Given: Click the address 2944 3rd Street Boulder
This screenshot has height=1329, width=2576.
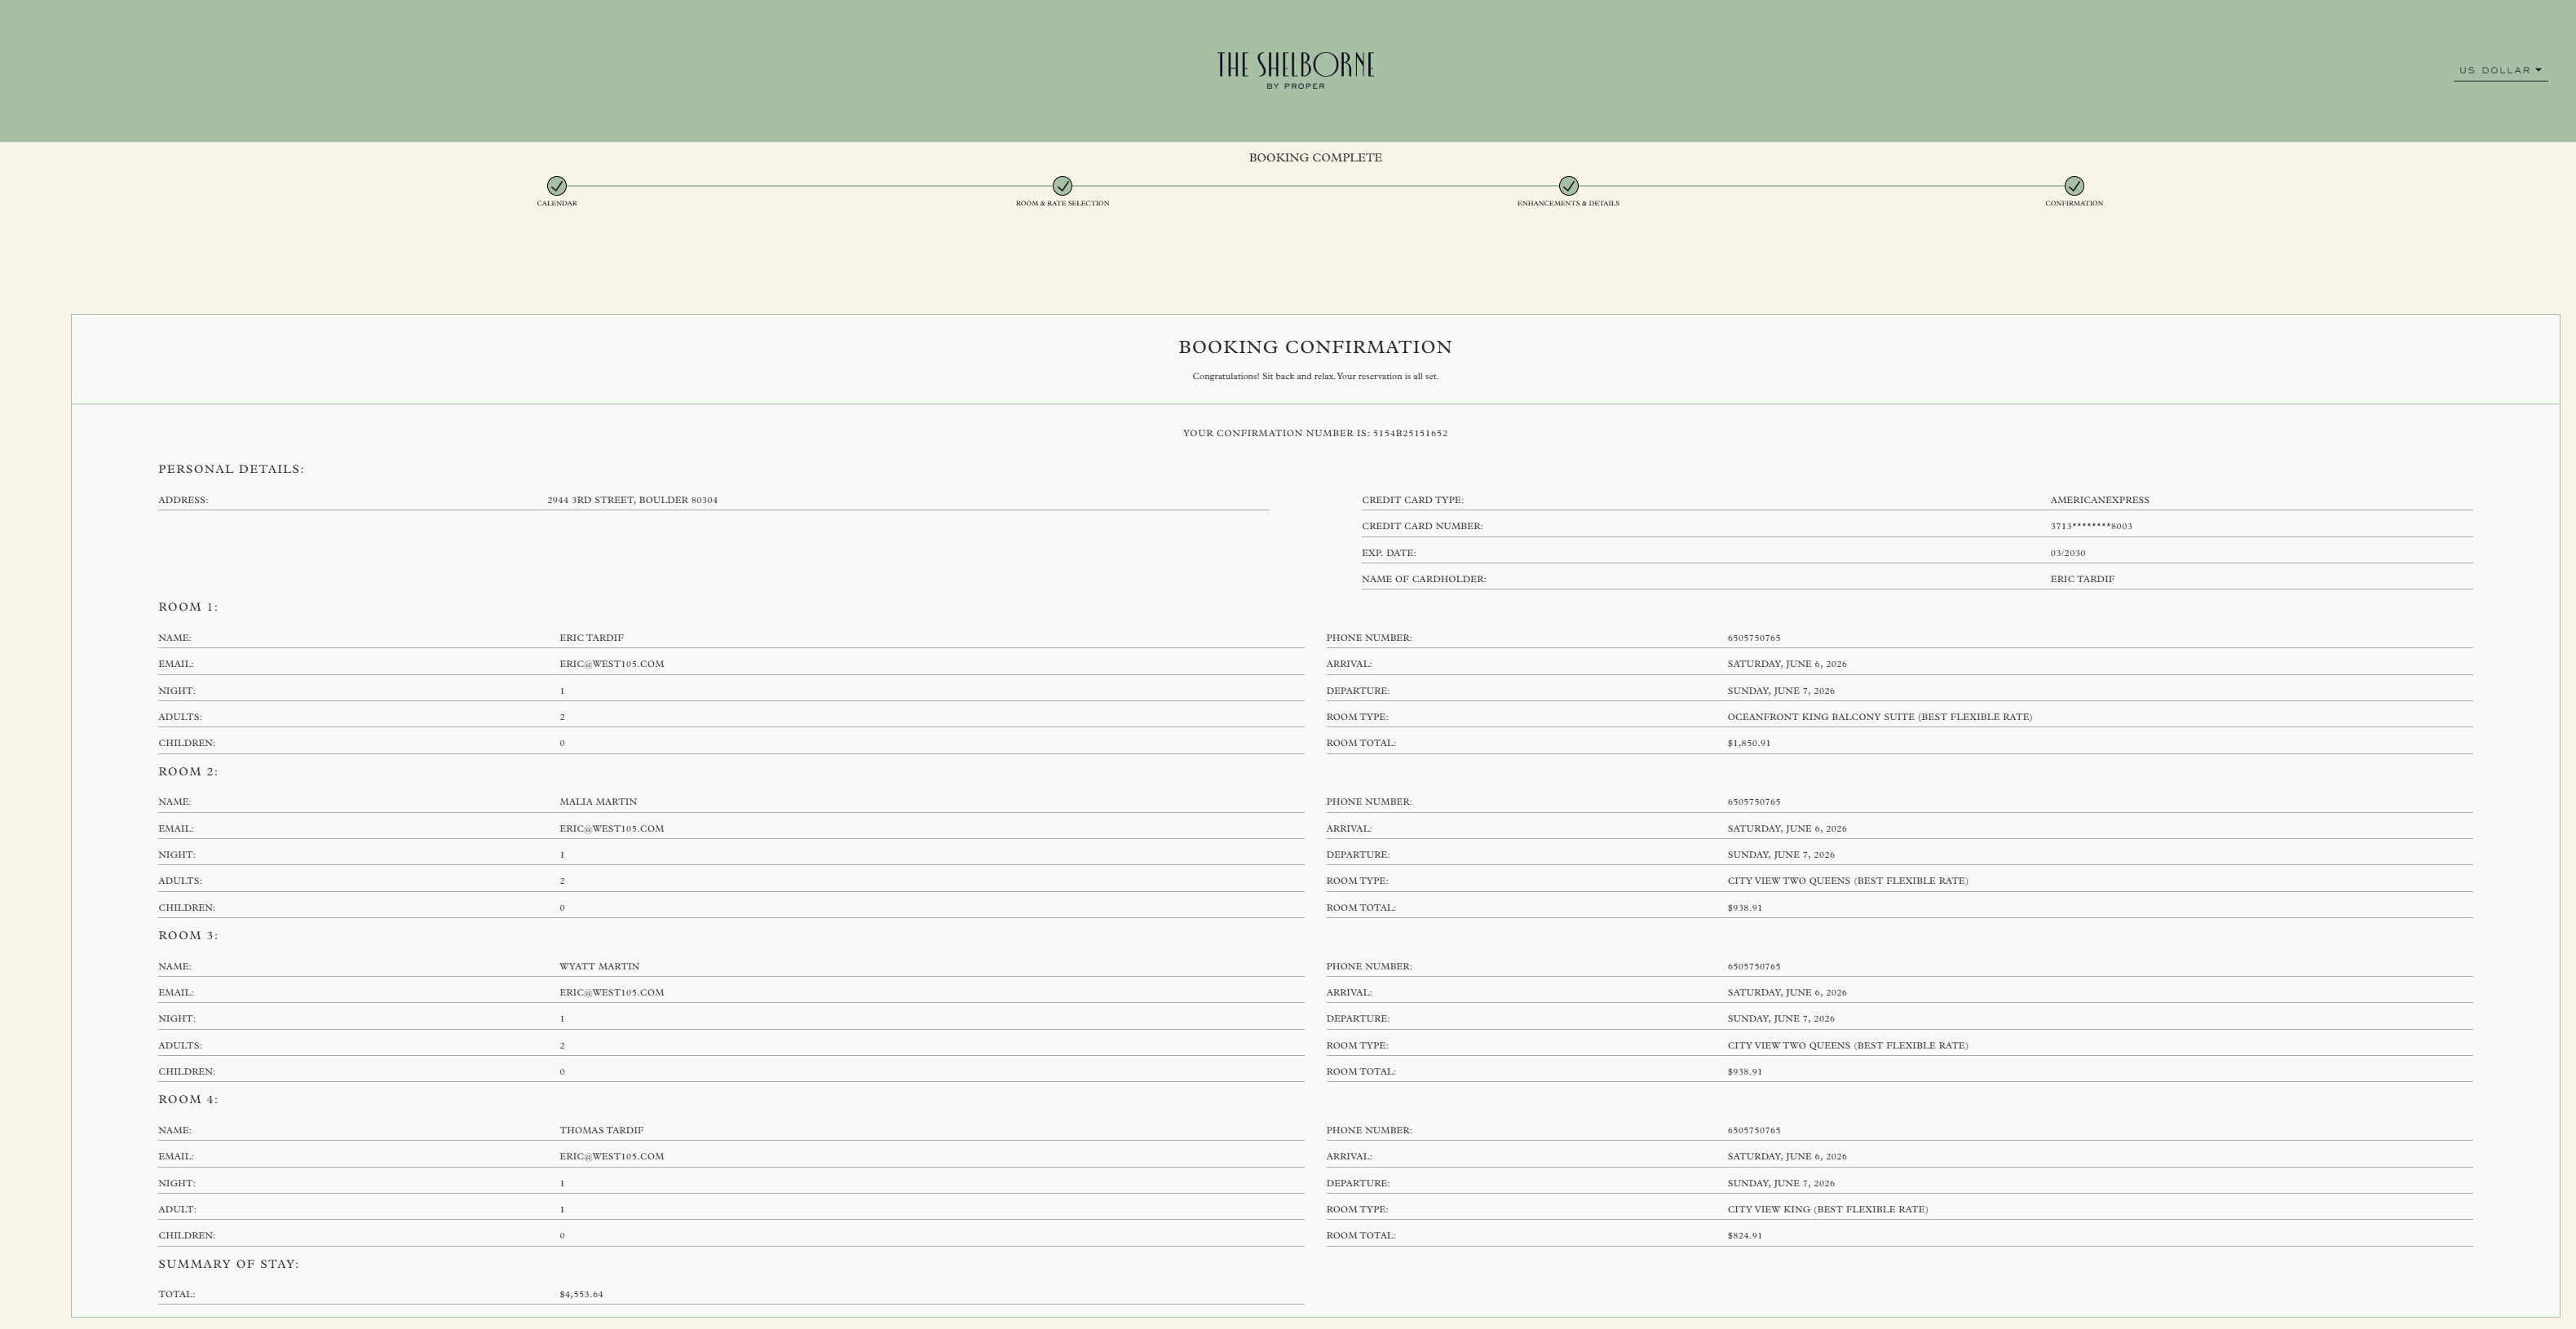Looking at the screenshot, I should (632, 500).
